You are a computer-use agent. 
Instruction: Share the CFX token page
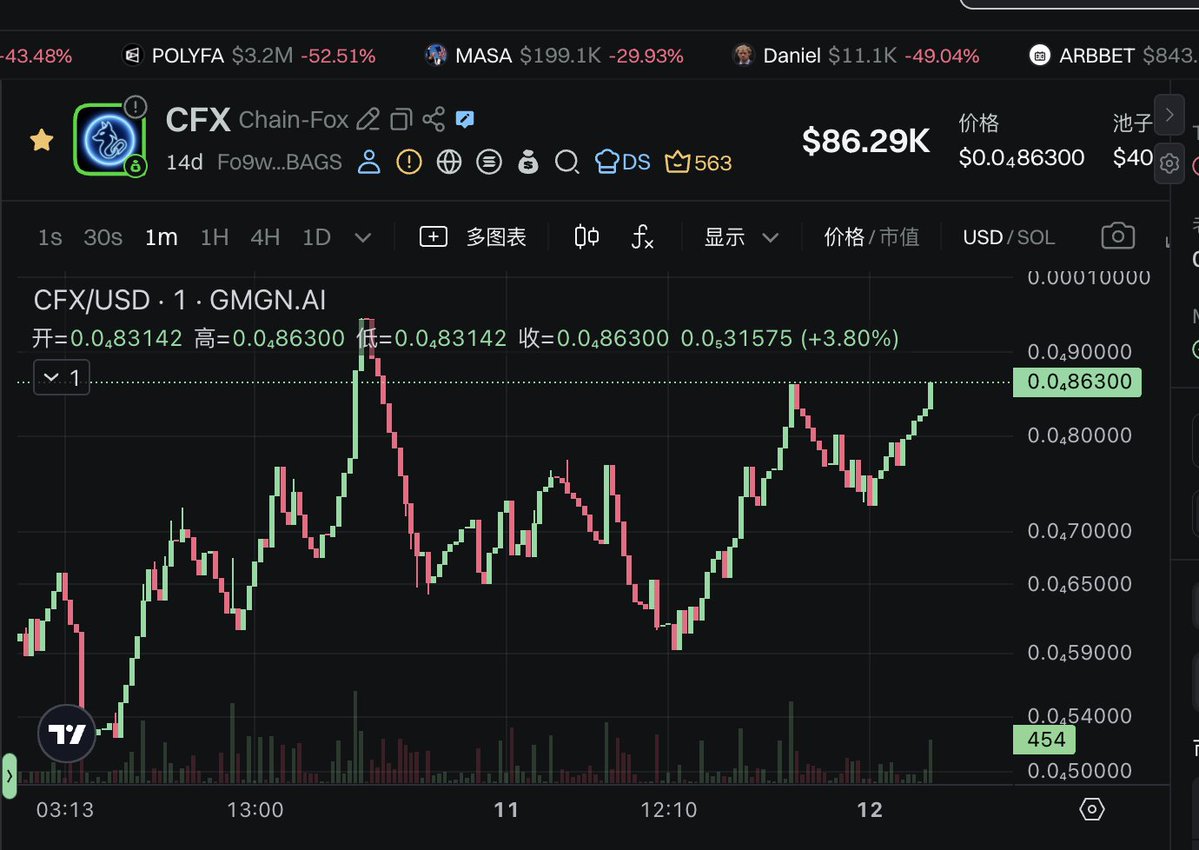pyautogui.click(x=434, y=119)
